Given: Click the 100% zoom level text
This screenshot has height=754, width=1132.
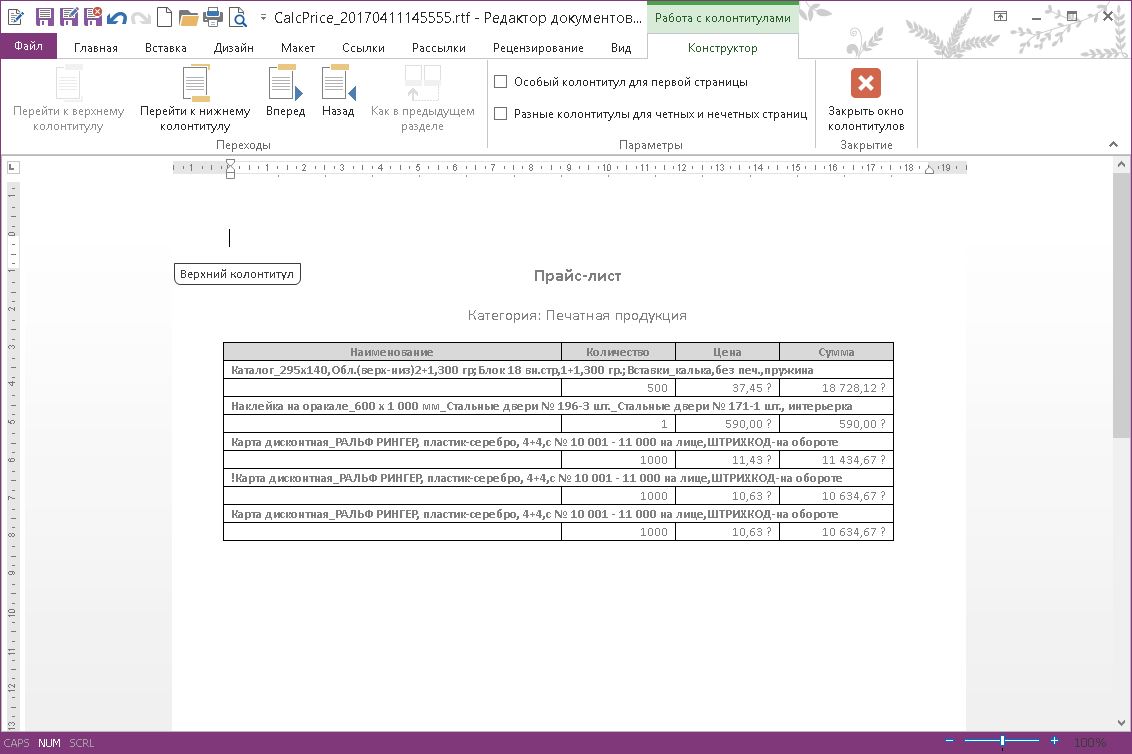Looking at the screenshot, I should (x=1089, y=742).
